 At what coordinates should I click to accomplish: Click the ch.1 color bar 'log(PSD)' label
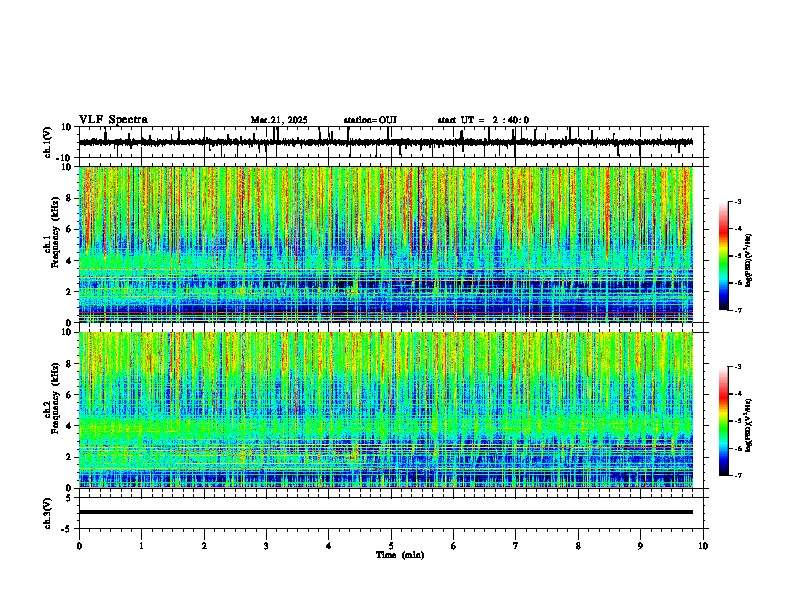[749, 261]
